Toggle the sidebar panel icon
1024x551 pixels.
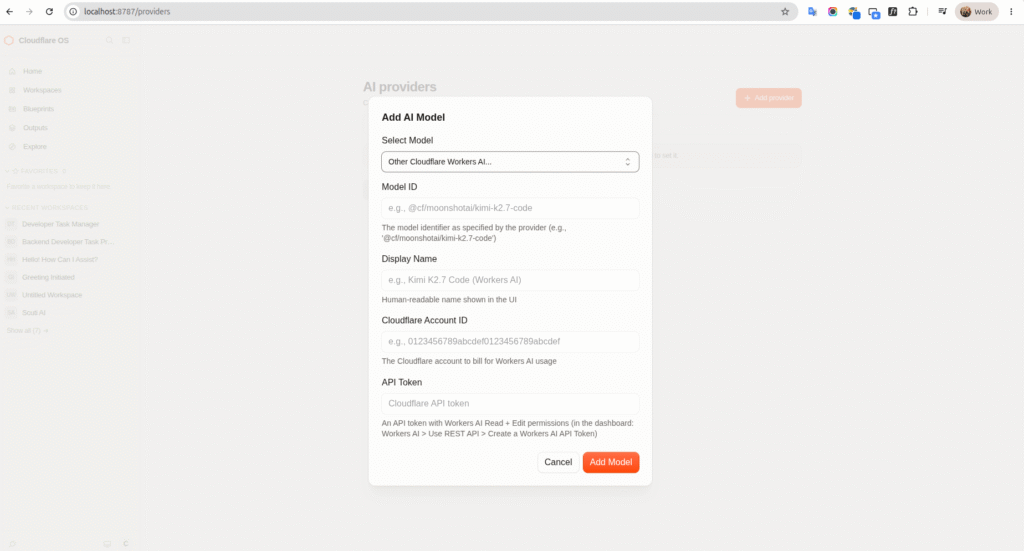(x=126, y=40)
